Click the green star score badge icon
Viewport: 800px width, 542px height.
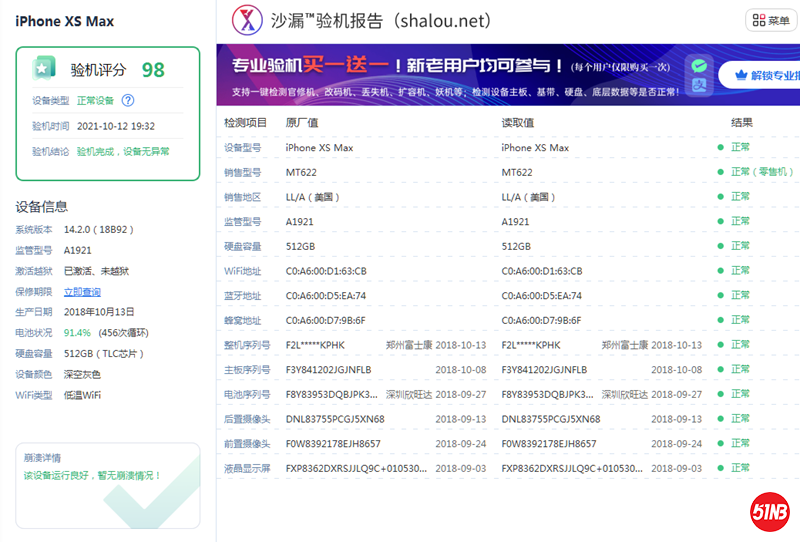[43, 68]
